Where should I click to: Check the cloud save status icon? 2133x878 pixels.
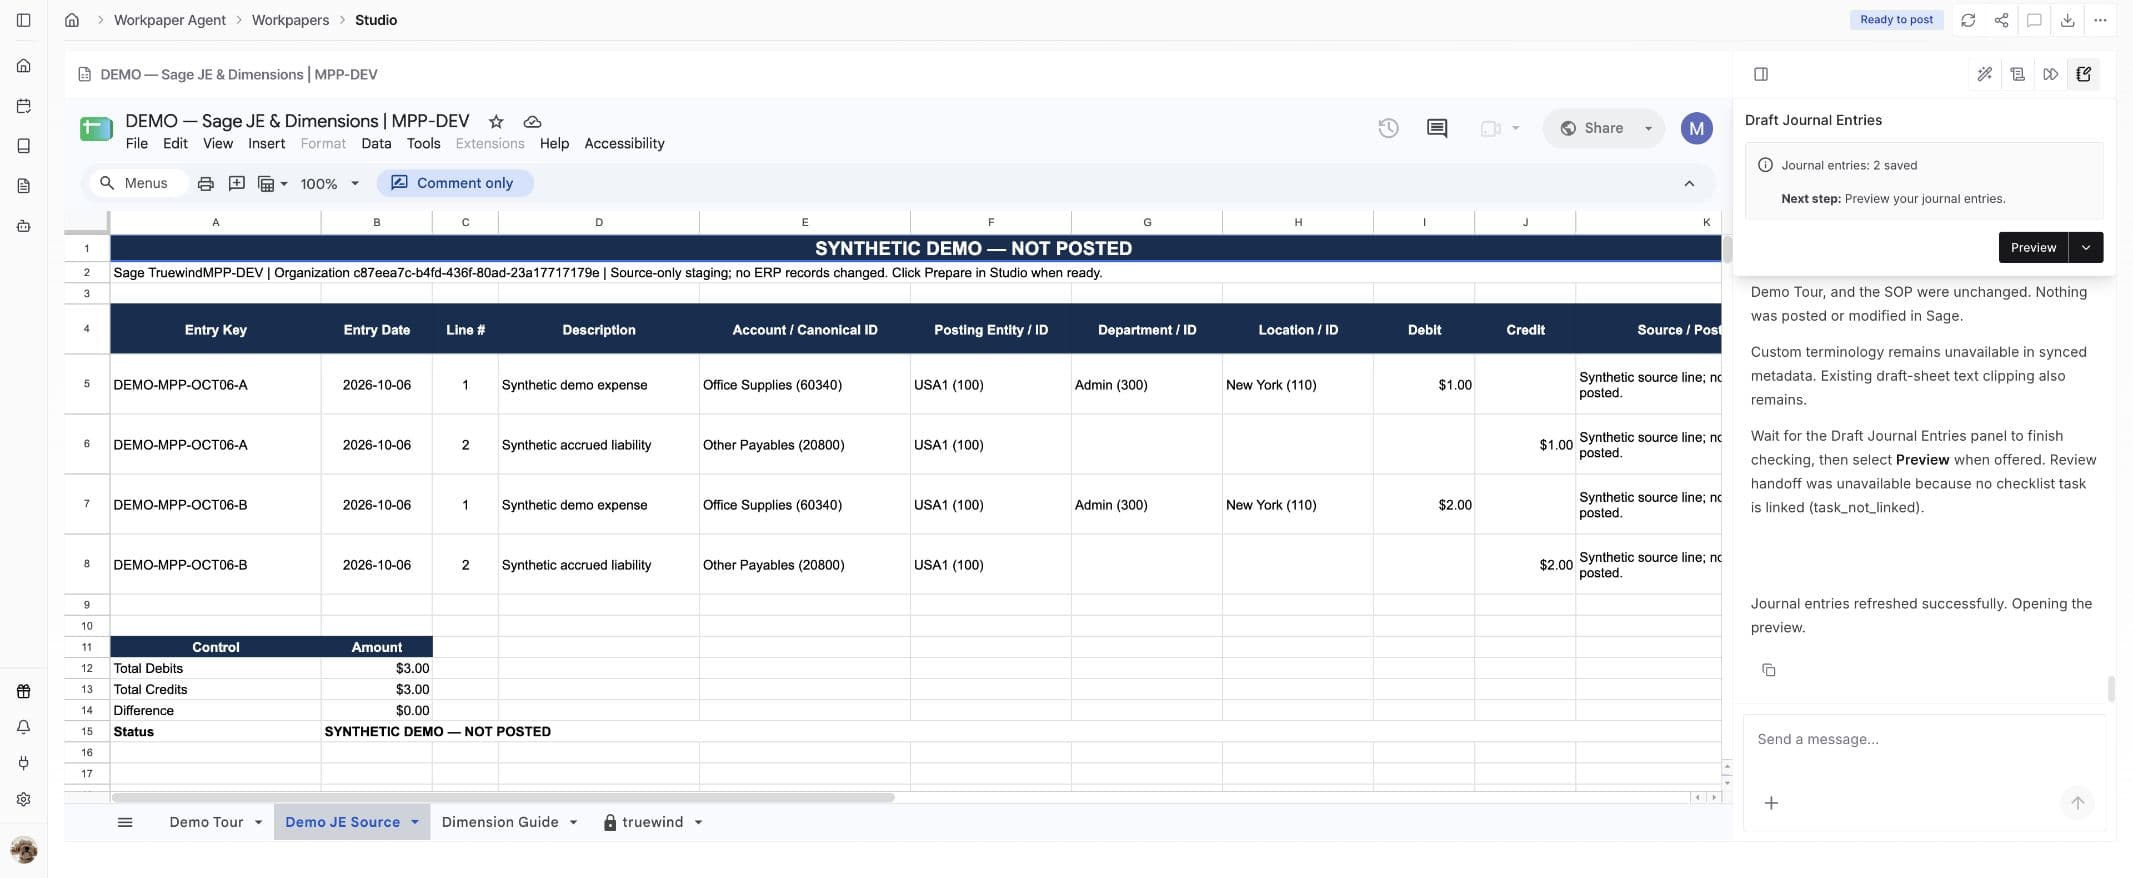[533, 121]
